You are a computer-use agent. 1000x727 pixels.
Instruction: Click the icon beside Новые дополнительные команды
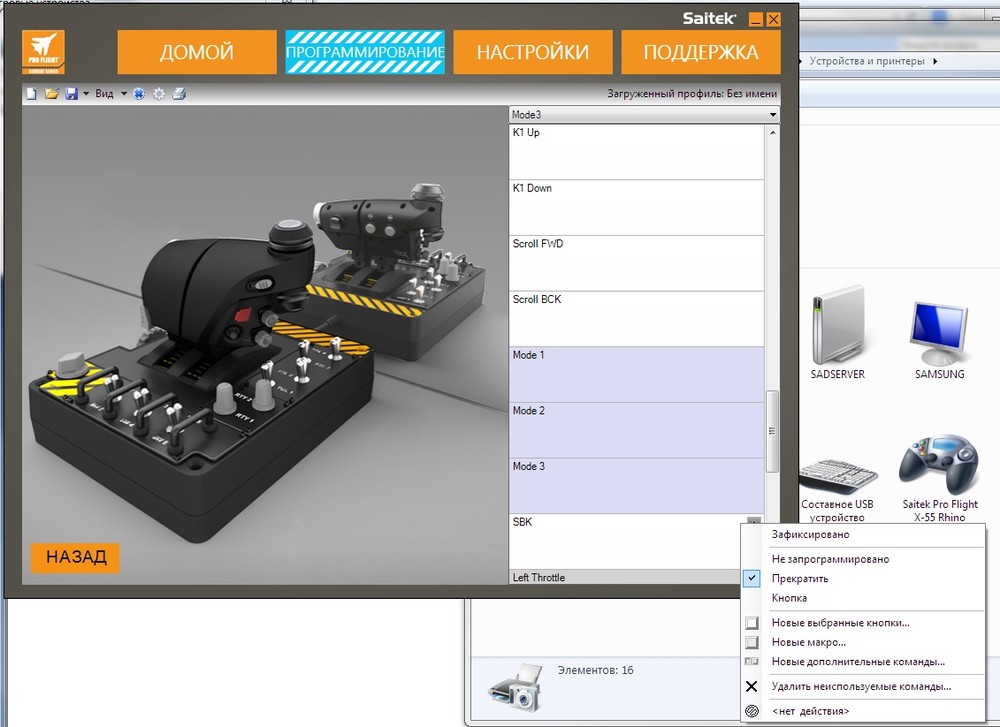[x=752, y=662]
